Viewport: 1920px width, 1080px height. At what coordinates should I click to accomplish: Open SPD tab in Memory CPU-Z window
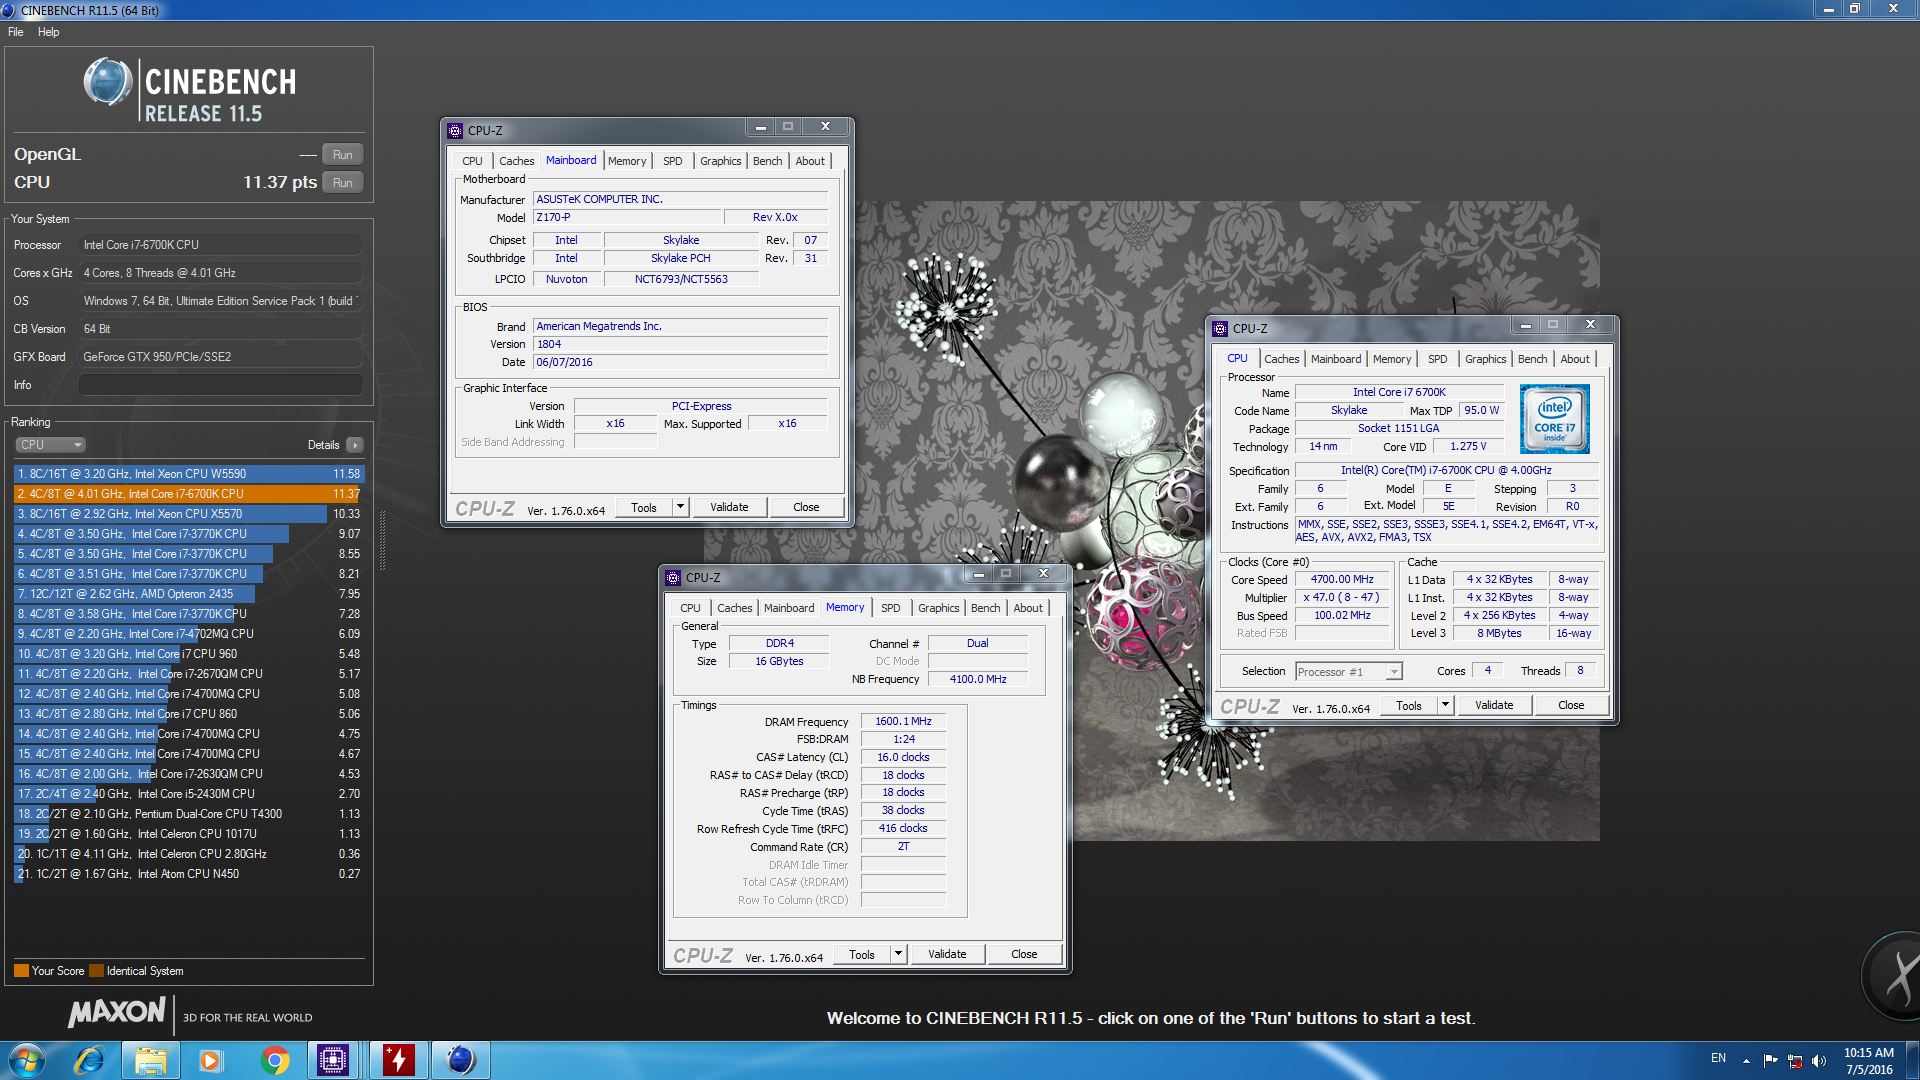[890, 608]
